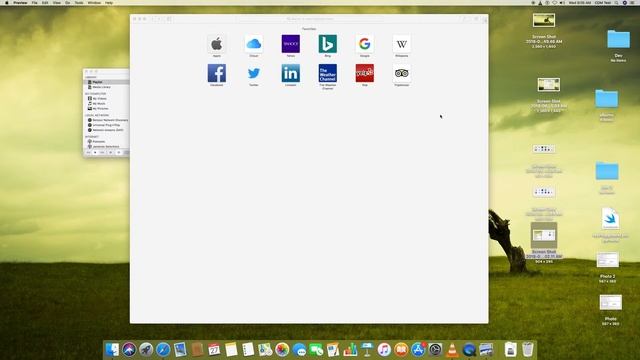Open Spotlight search in menu bar

[x=616, y=3]
